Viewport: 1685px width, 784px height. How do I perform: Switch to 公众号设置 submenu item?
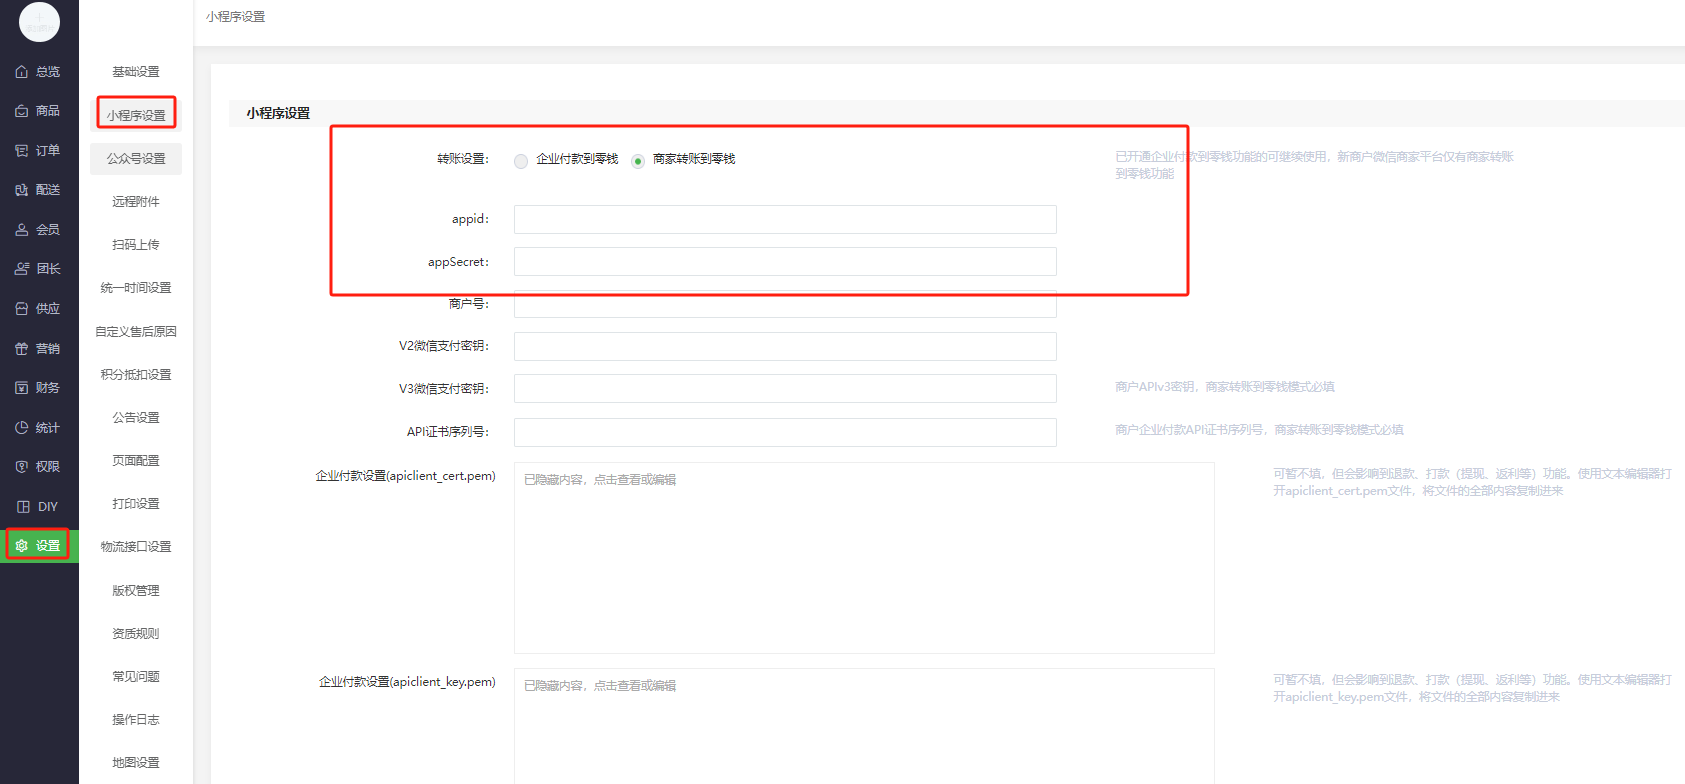(136, 159)
